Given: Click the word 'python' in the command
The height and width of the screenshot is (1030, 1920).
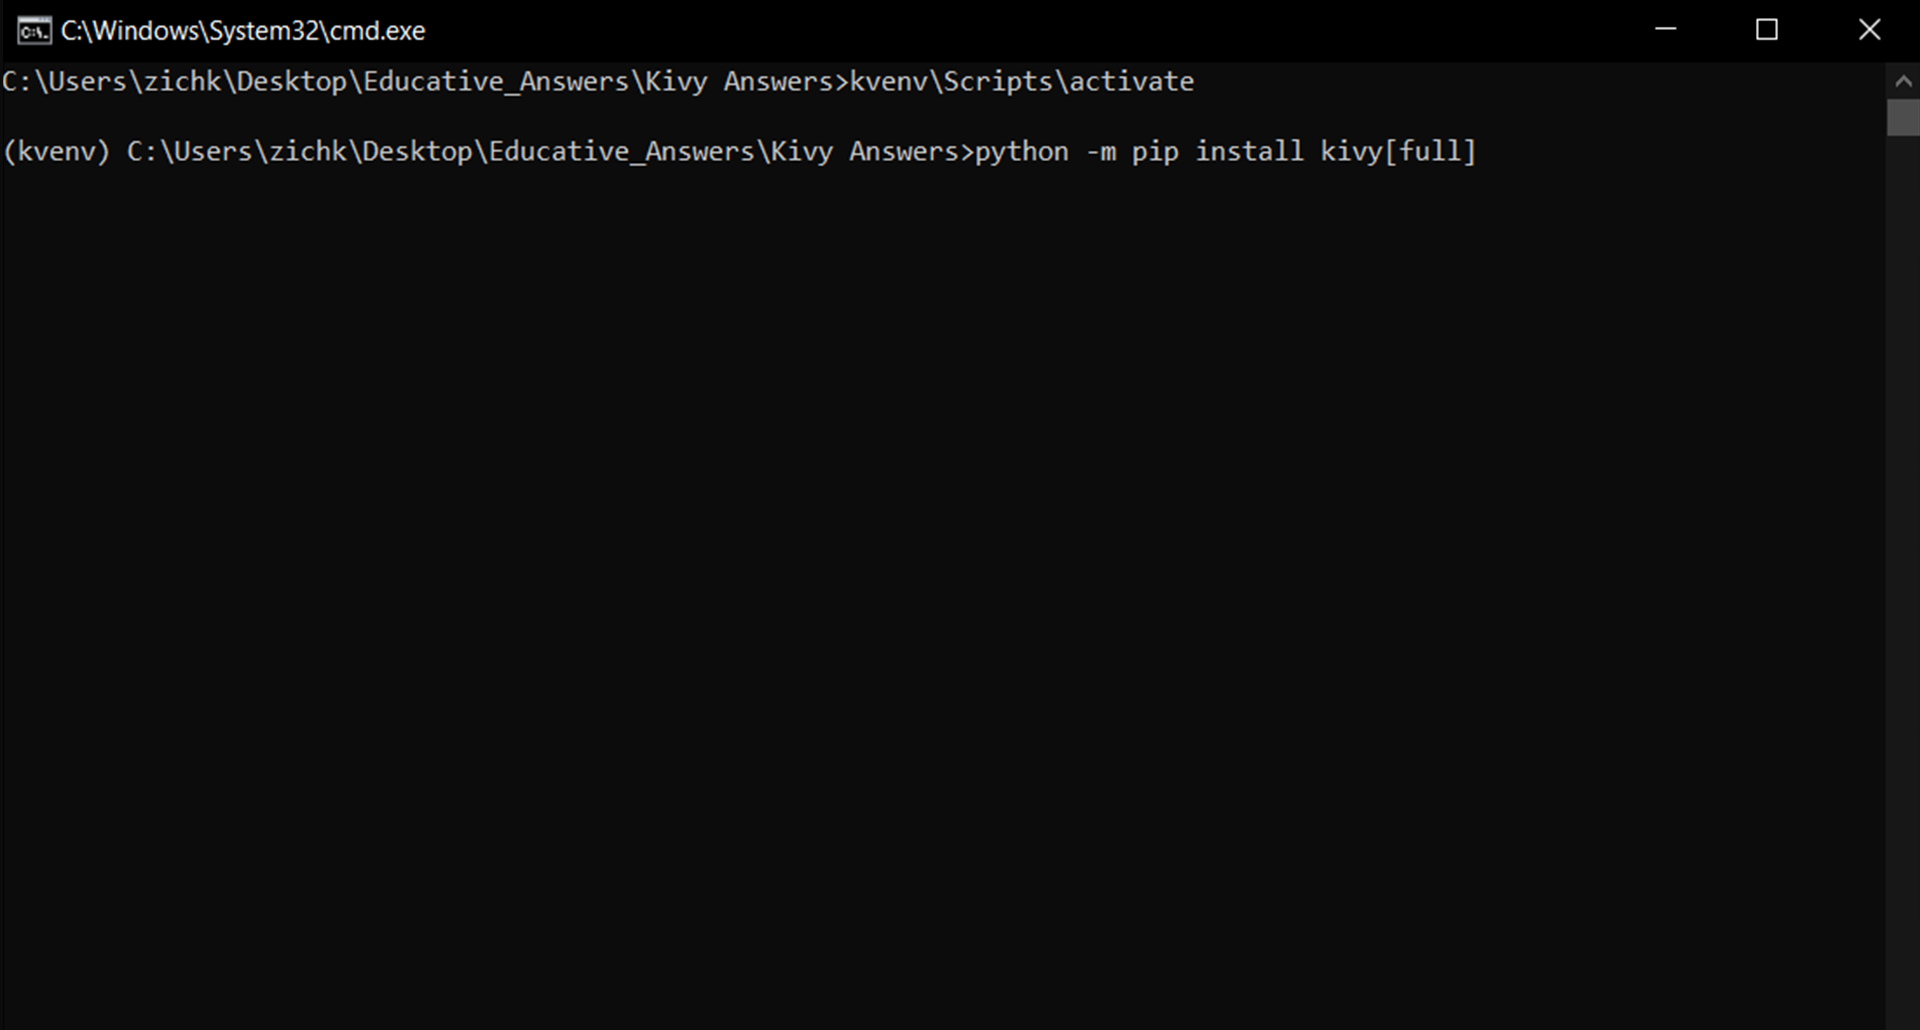Looking at the screenshot, I should point(1021,152).
